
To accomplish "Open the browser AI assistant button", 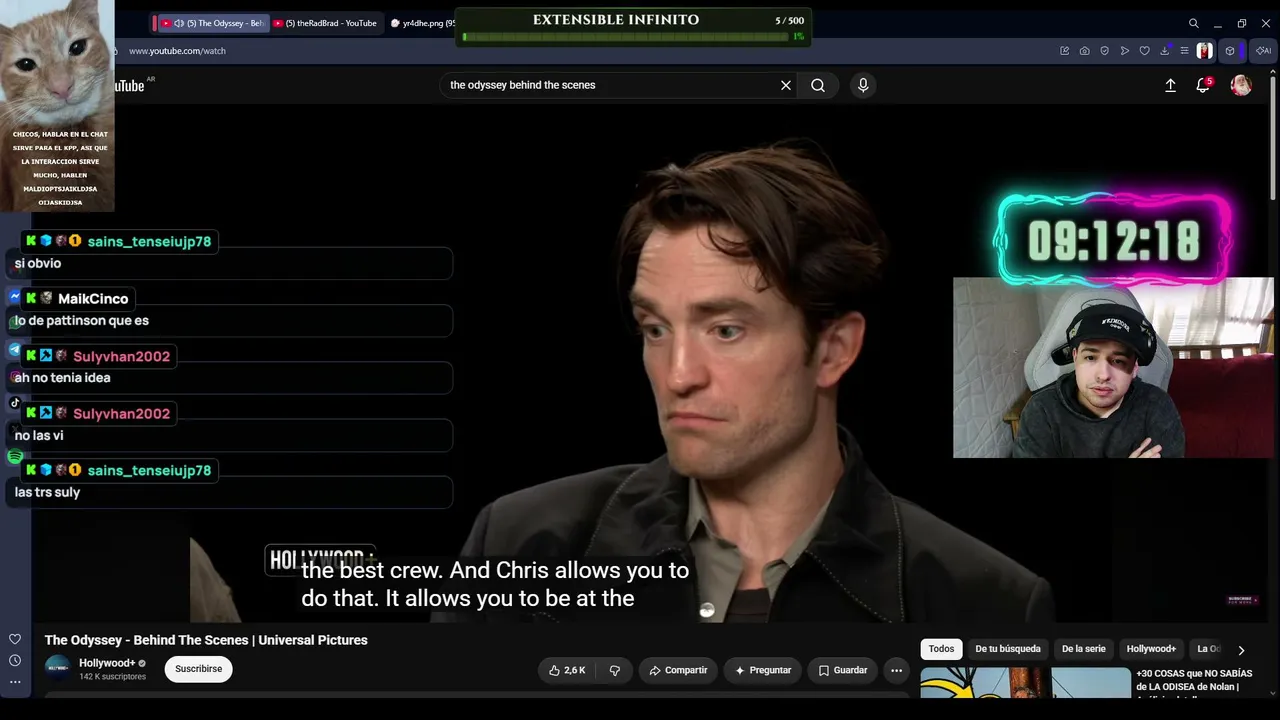I will [x=1263, y=51].
